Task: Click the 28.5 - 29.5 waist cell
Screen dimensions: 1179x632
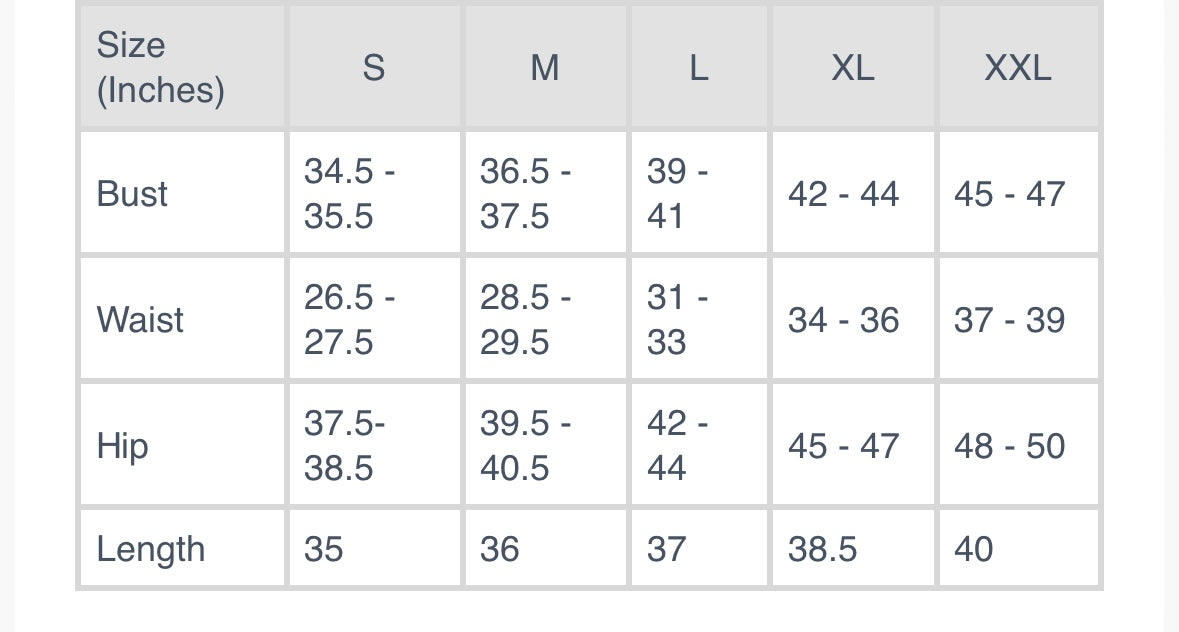Action: coord(525,320)
